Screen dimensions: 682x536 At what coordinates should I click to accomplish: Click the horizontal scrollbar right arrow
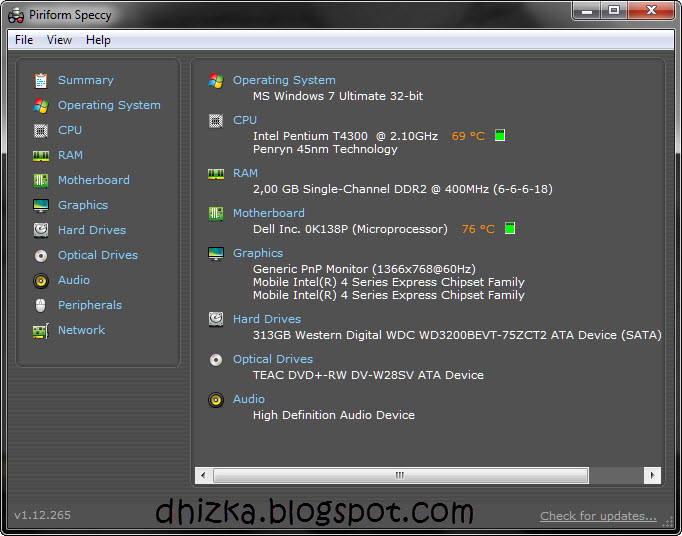coord(652,476)
